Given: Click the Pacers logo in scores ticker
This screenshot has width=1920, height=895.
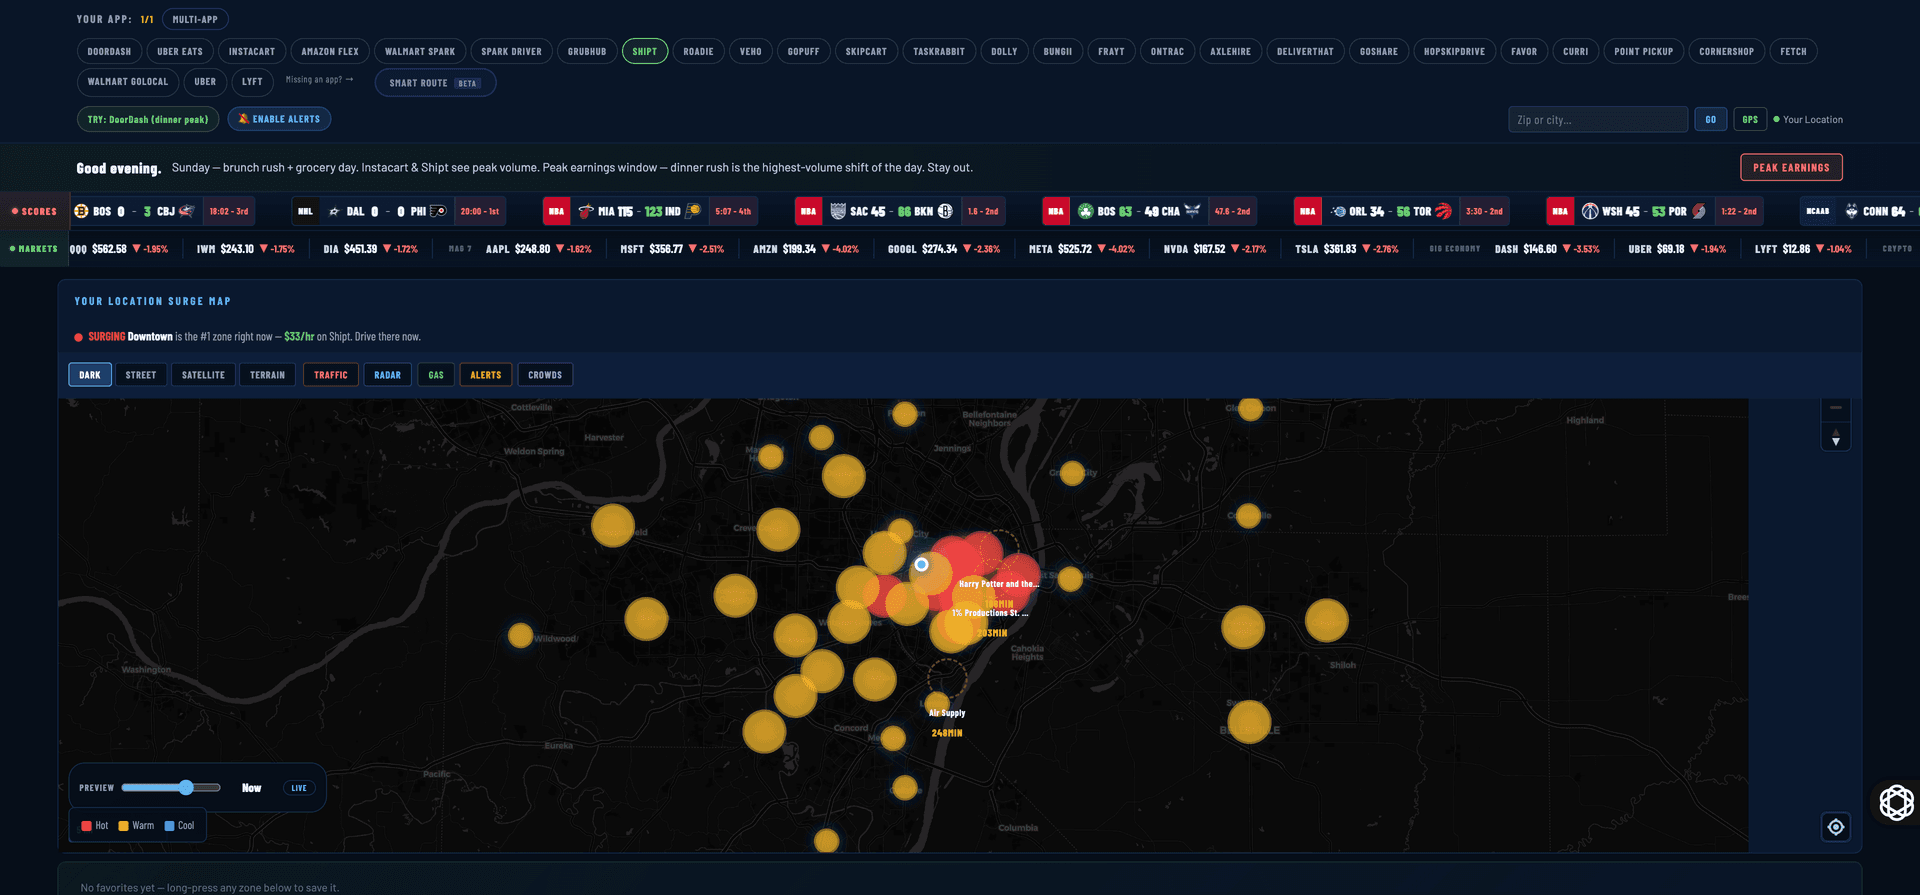Looking at the screenshot, I should [692, 211].
